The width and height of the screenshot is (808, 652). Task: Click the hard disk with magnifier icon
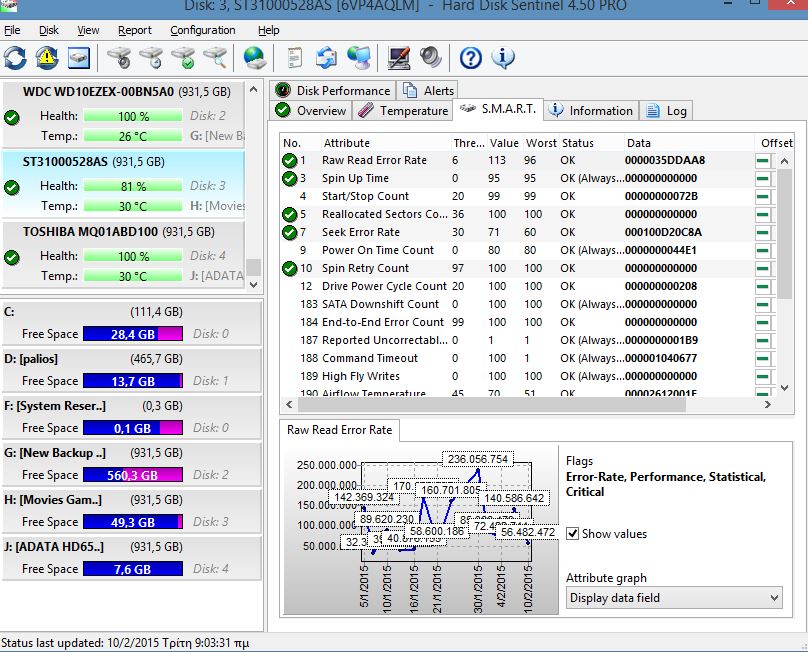[215, 57]
